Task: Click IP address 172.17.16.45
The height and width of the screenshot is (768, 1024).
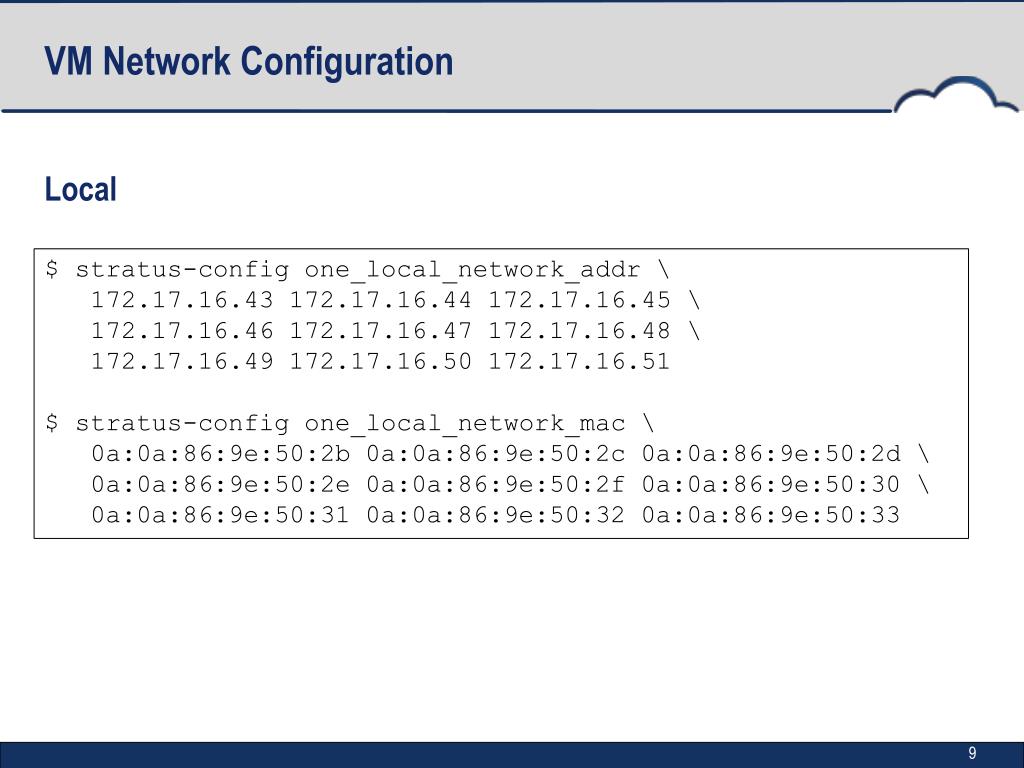Action: click(579, 300)
